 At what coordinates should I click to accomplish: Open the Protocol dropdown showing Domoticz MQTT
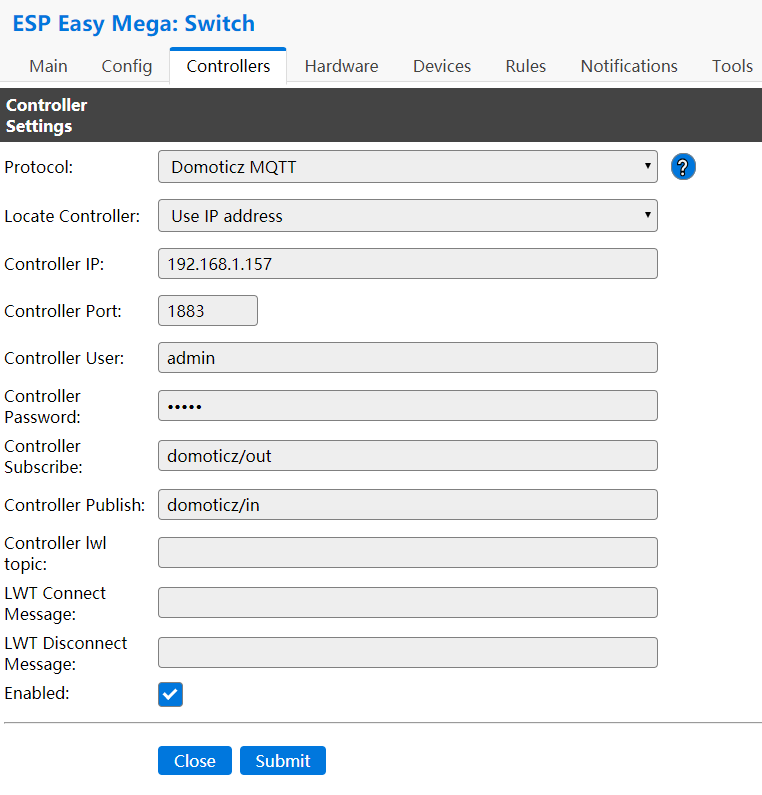click(x=408, y=167)
